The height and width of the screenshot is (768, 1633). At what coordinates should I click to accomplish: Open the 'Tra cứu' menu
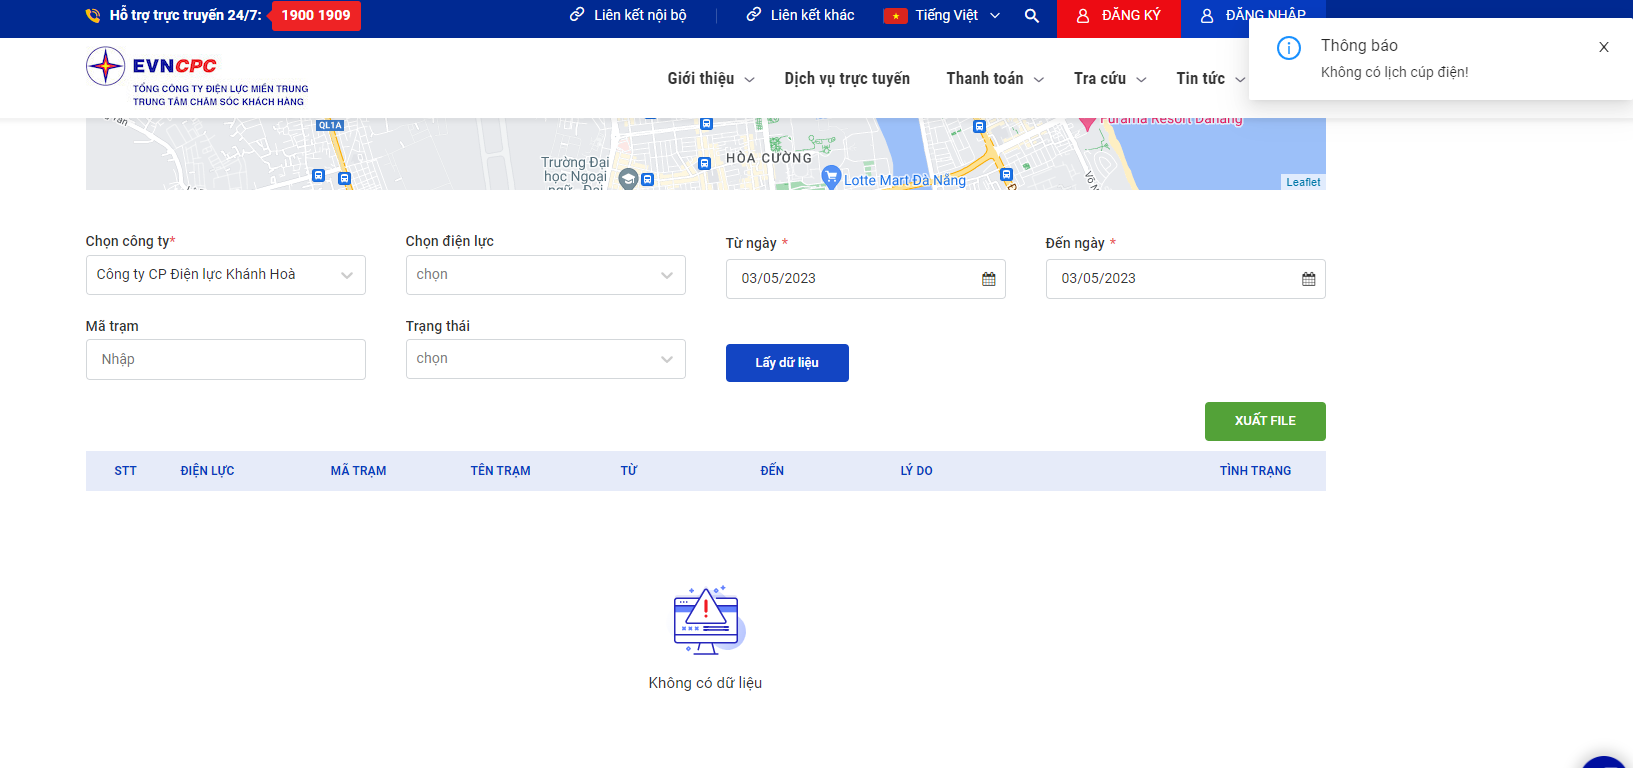pos(1109,79)
